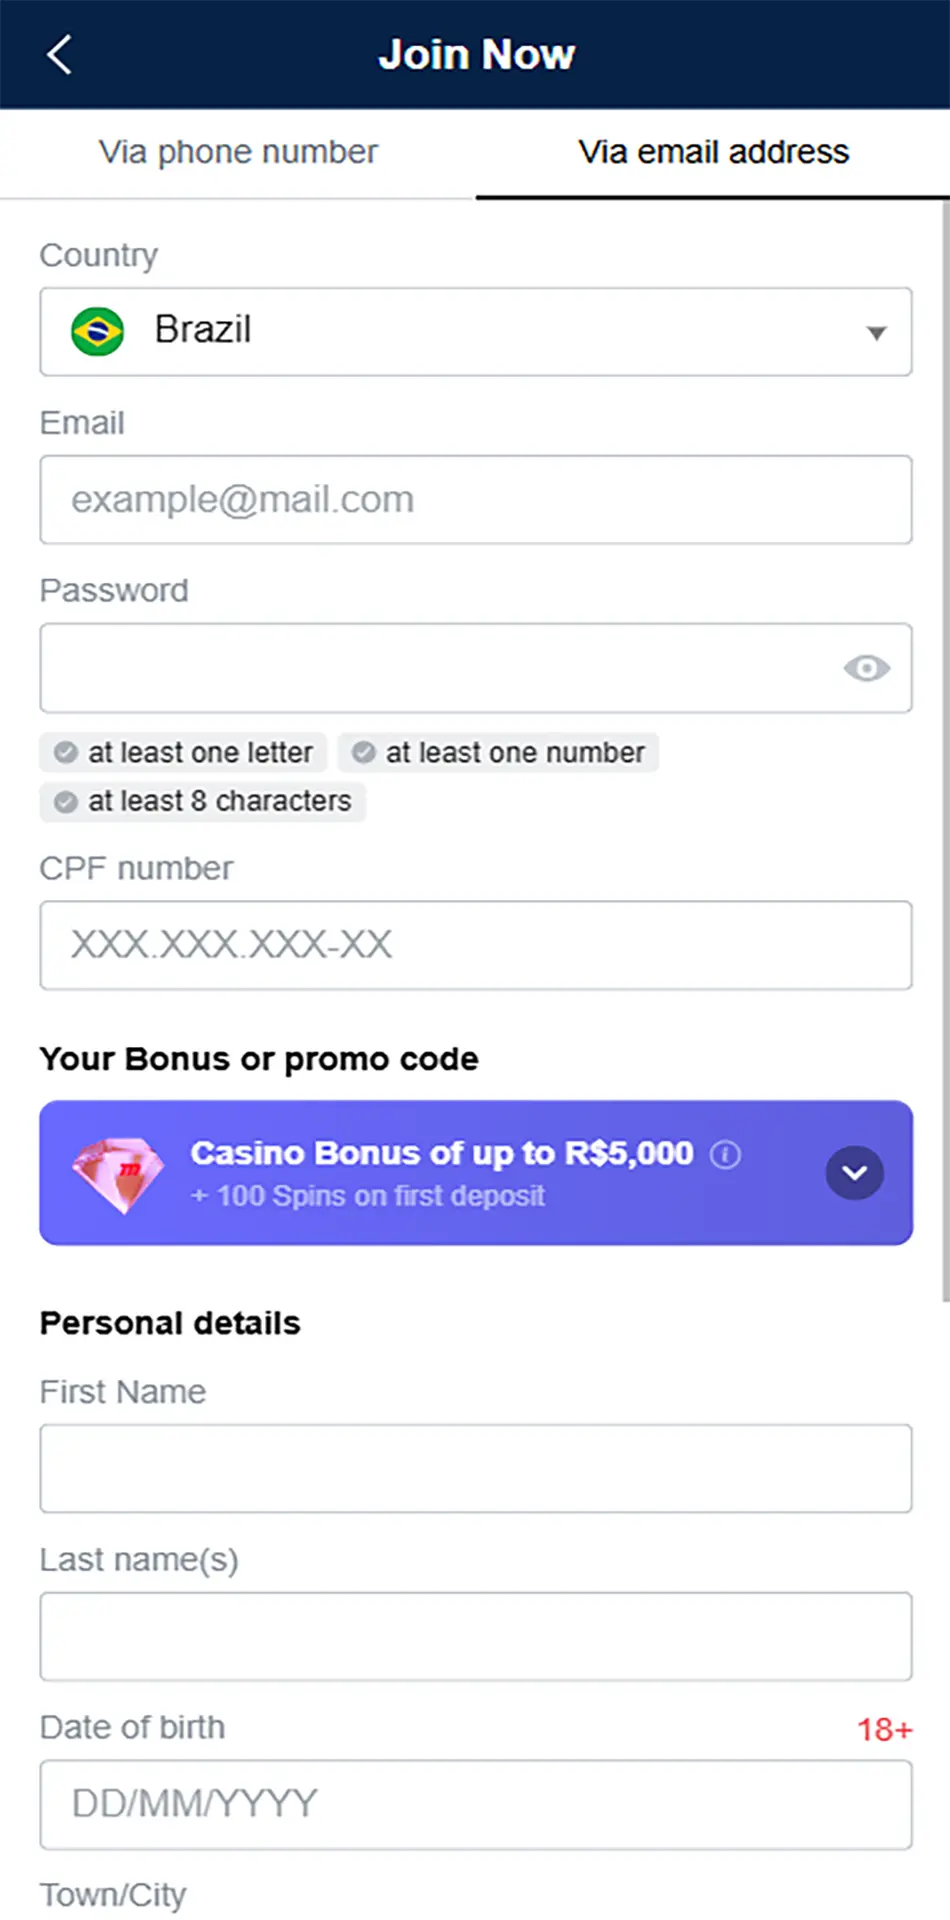Click the vertical page scrollbar
This screenshot has height=1920, width=950.
(x=945, y=750)
